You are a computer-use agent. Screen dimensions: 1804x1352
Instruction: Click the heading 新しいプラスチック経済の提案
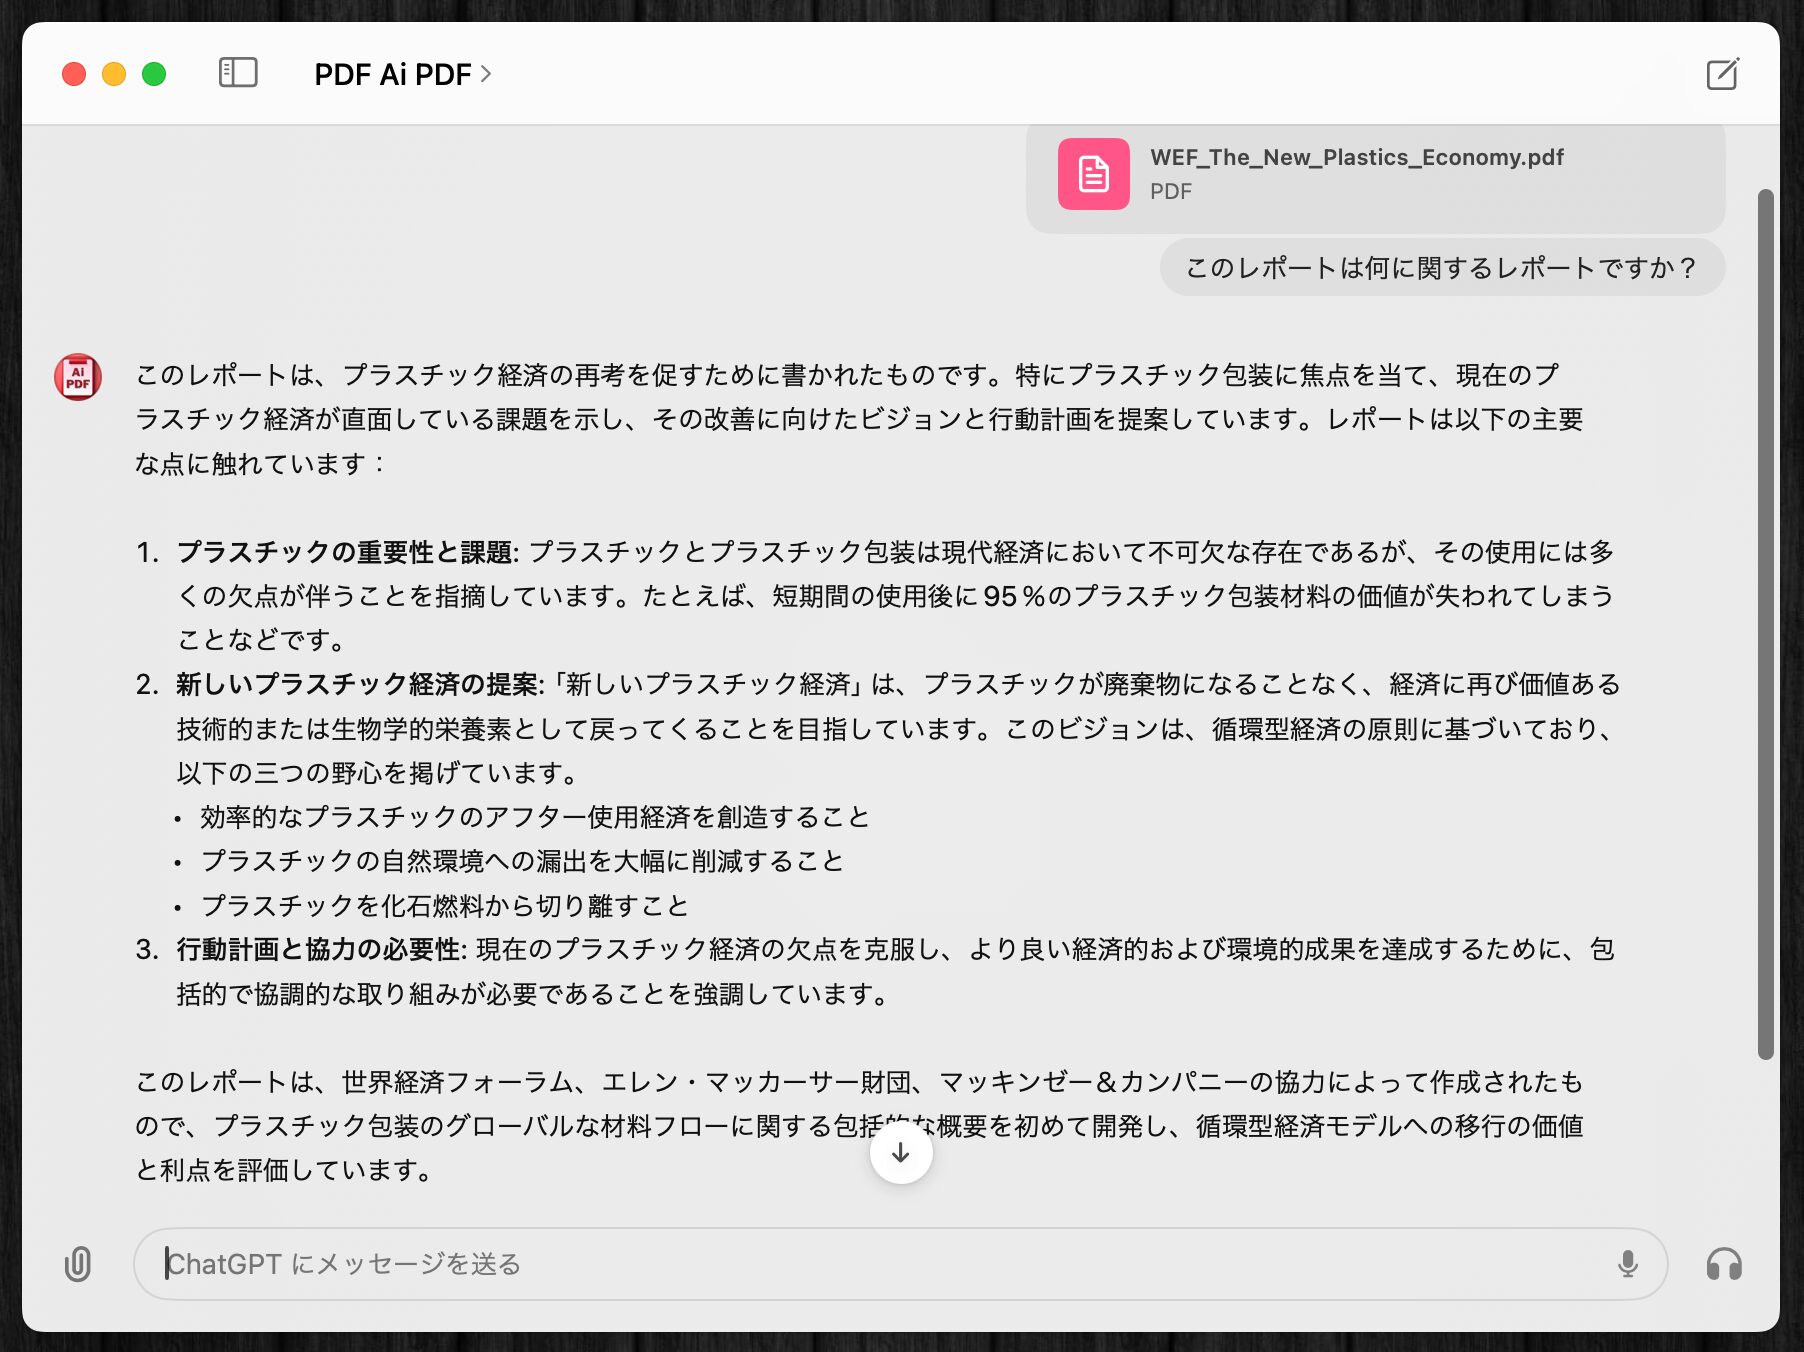pyautogui.click(x=358, y=684)
